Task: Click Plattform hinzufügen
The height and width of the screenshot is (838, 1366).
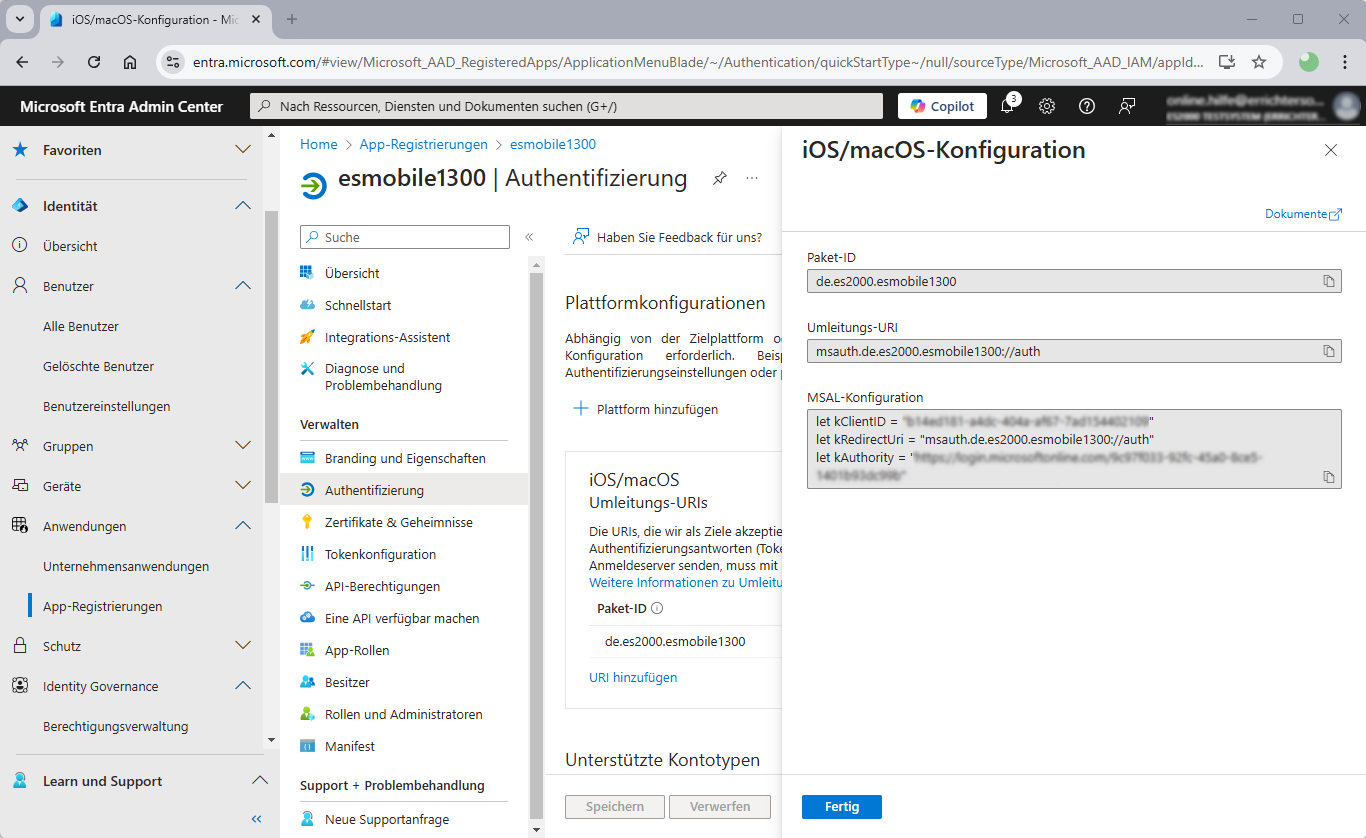Action: [x=645, y=409]
